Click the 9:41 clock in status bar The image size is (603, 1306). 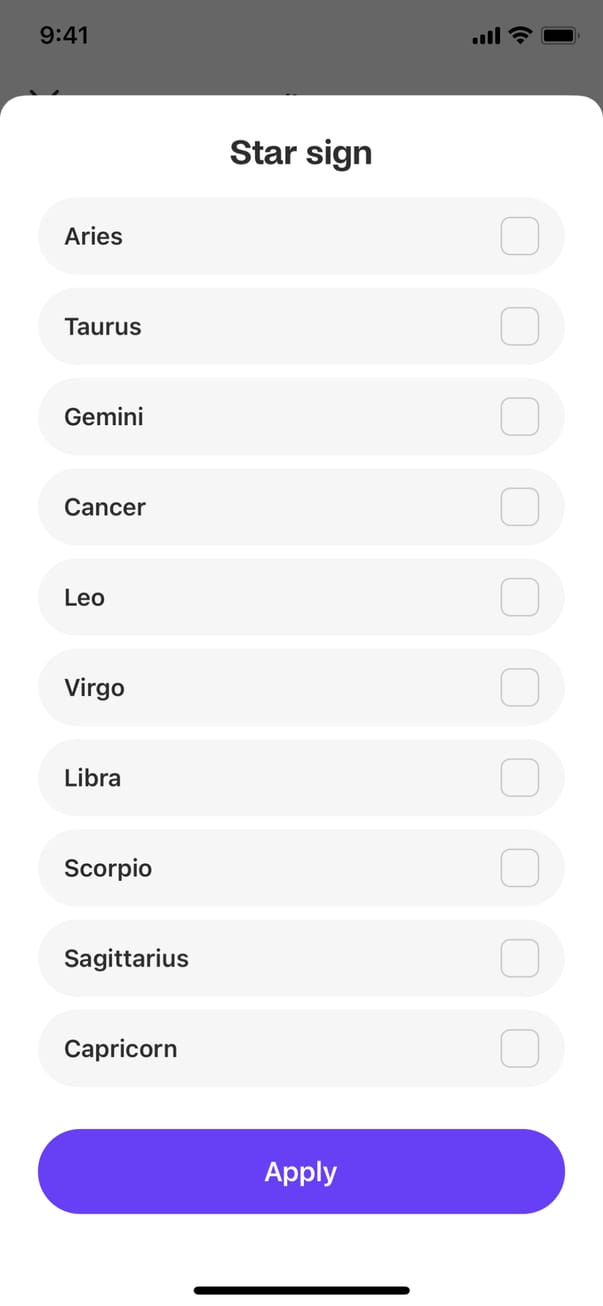coord(64,36)
